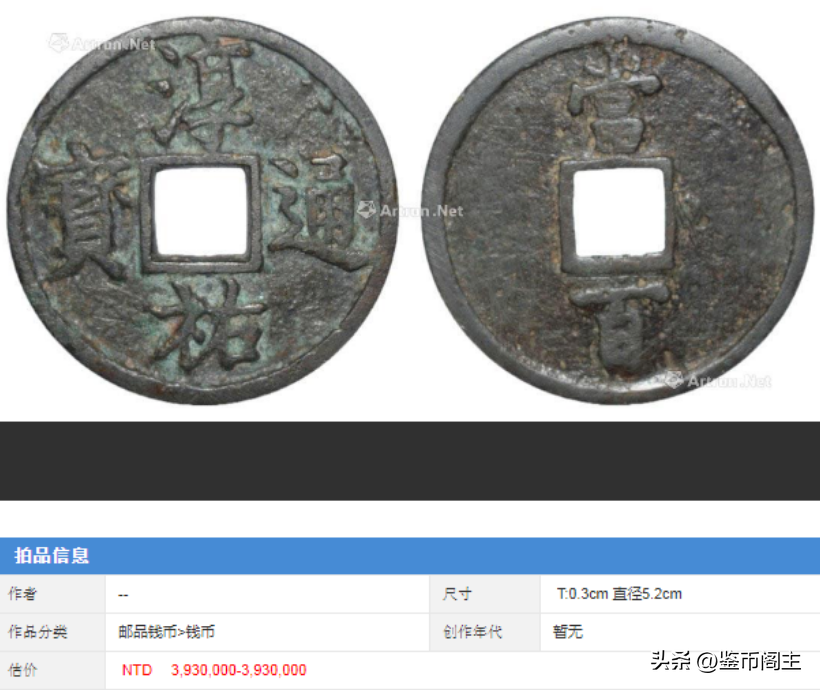Click the Artron.Net watermark between the two coins
Image resolution: width=820 pixels, height=690 pixels.
tap(411, 211)
